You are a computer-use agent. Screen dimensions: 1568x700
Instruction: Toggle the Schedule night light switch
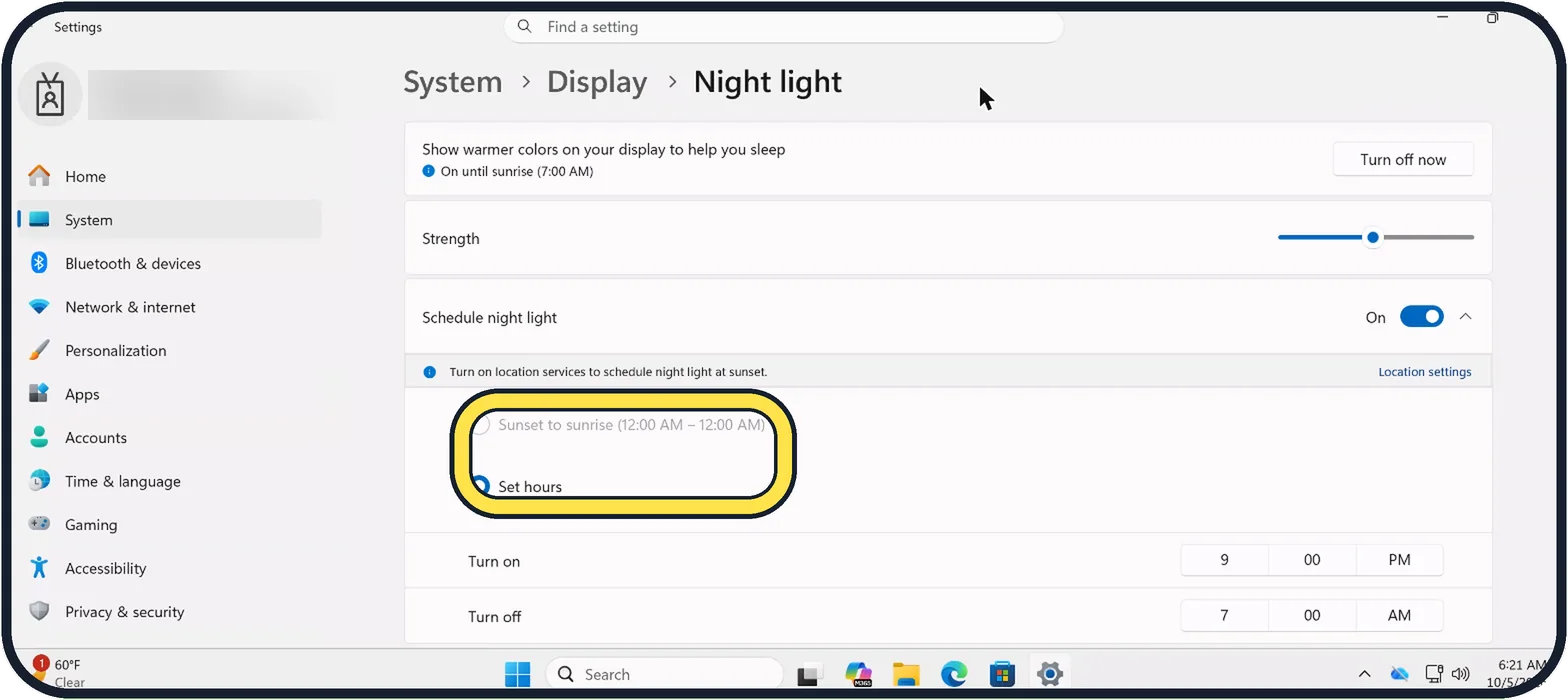[1422, 317]
